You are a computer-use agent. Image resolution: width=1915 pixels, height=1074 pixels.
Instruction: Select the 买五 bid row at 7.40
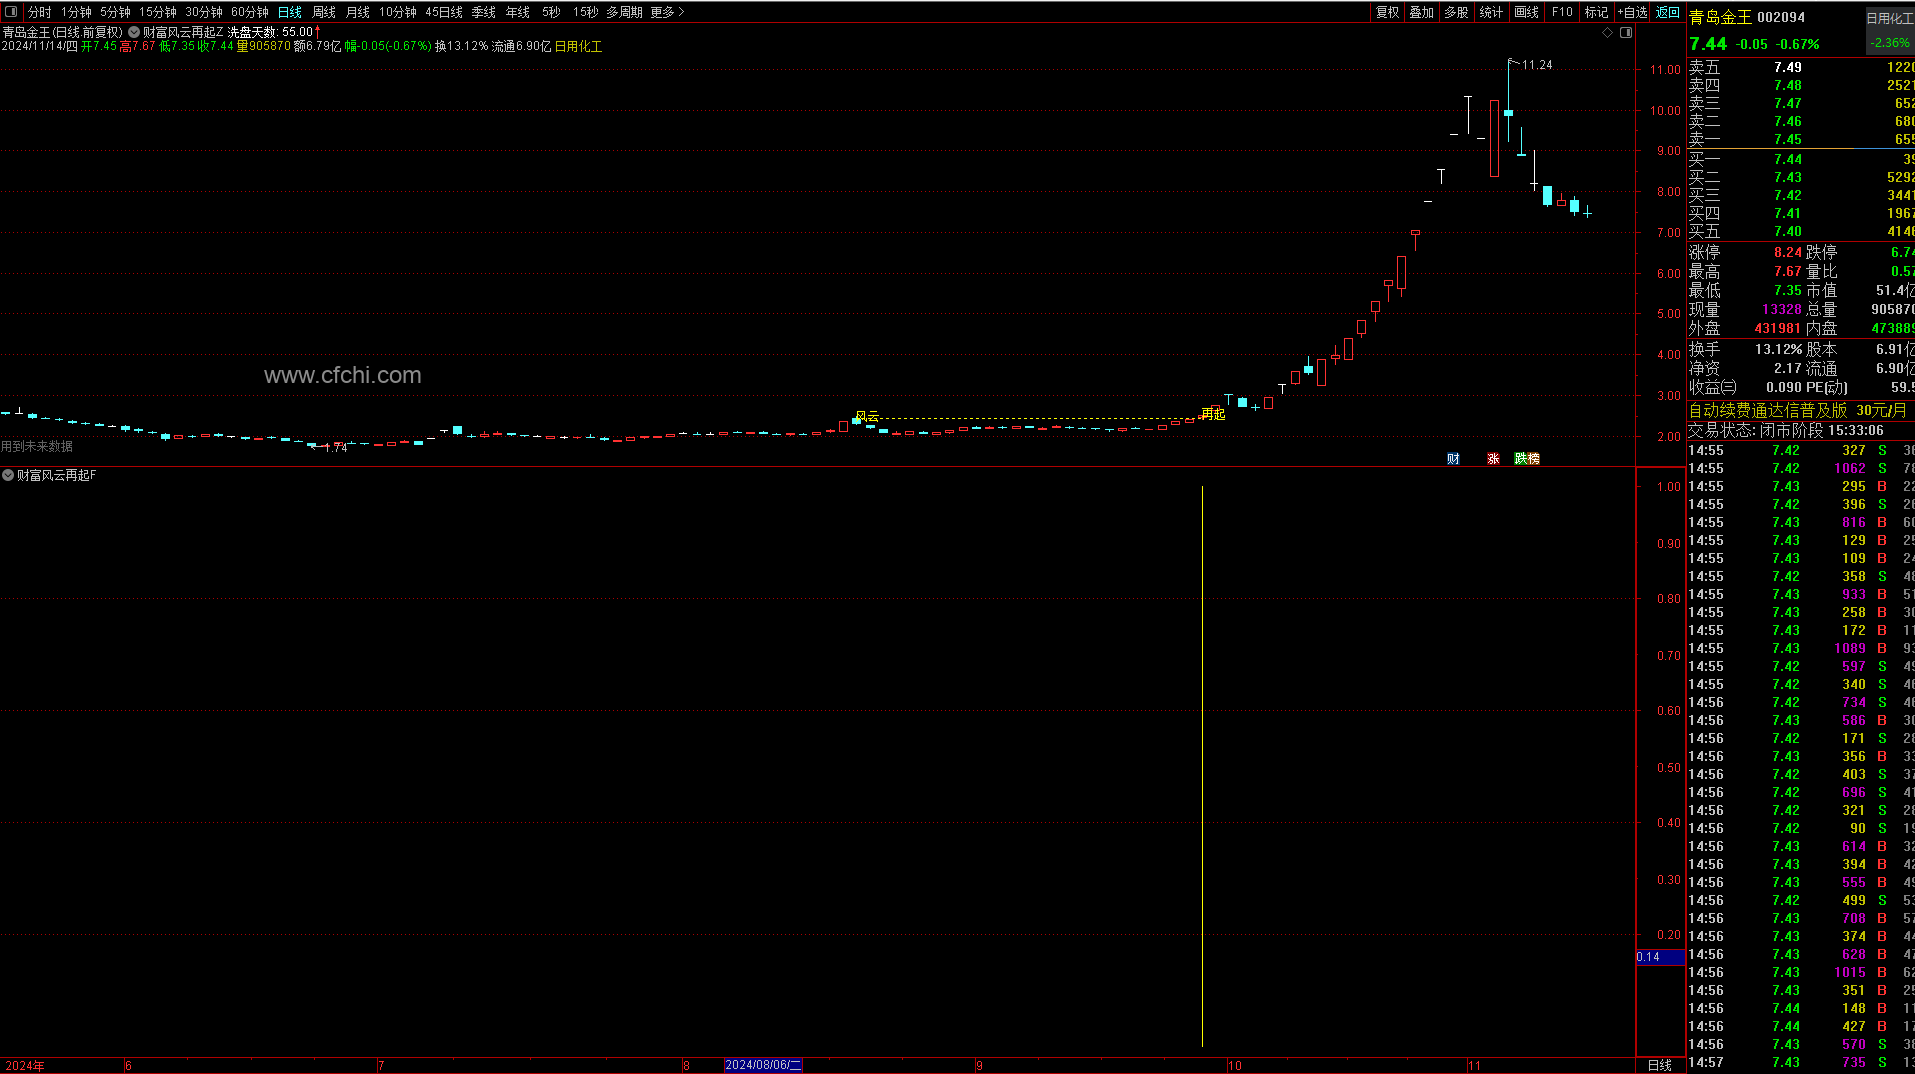coord(1801,231)
